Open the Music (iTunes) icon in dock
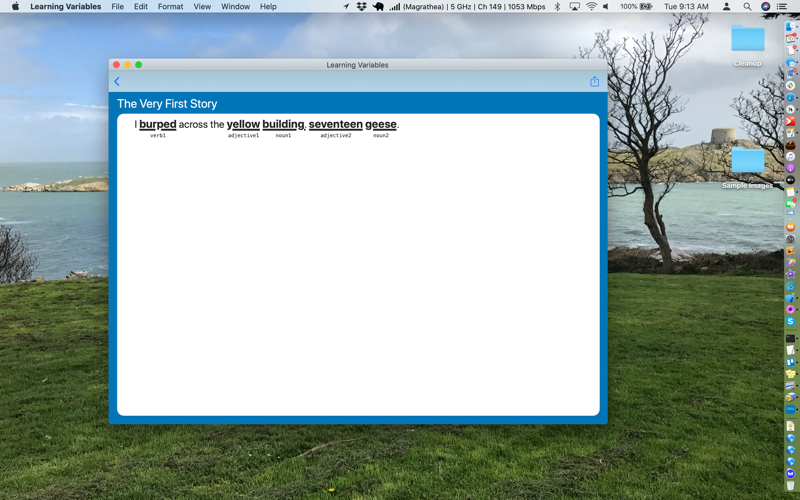 click(790, 156)
